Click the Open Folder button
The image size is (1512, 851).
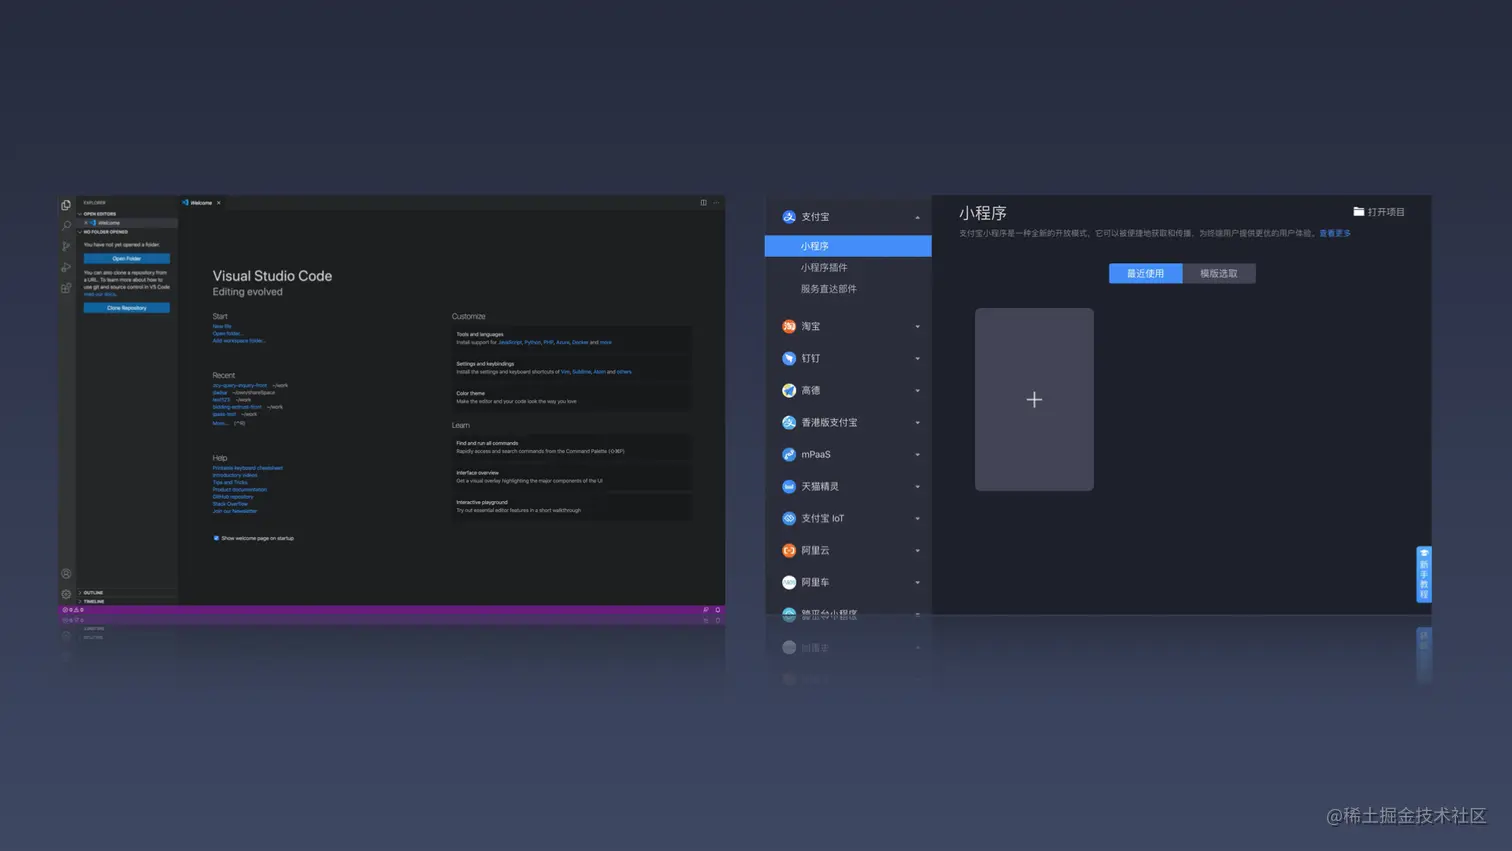[127, 258]
